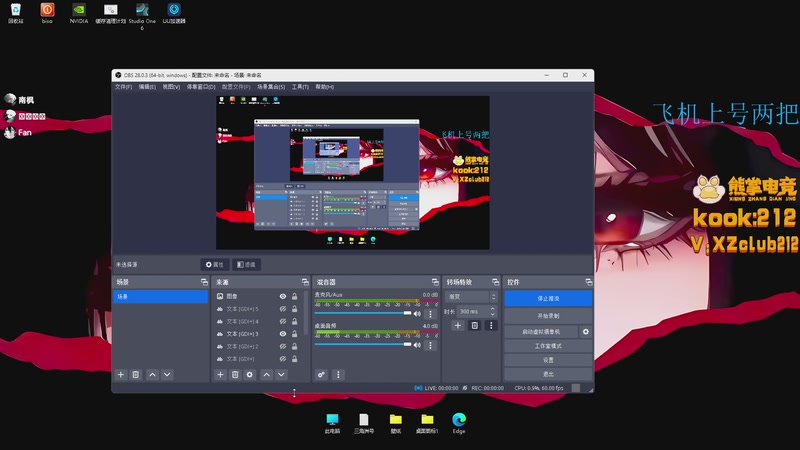Click the 滤镜 filters button
800x450 pixels.
coord(246,265)
